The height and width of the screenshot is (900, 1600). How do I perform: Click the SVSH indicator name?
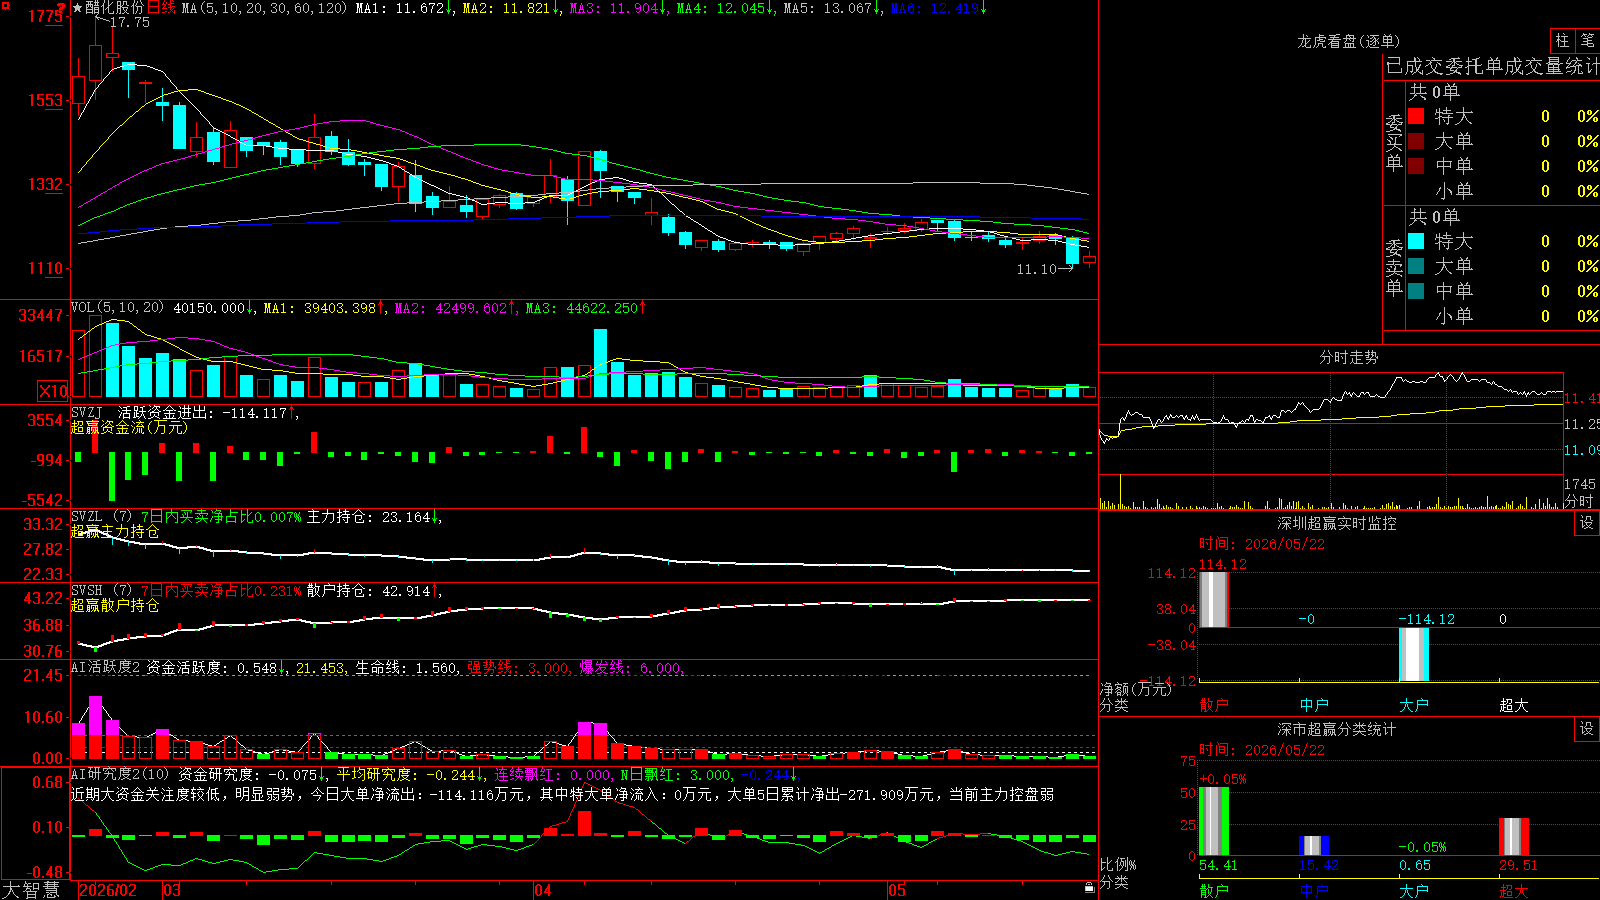87,591
